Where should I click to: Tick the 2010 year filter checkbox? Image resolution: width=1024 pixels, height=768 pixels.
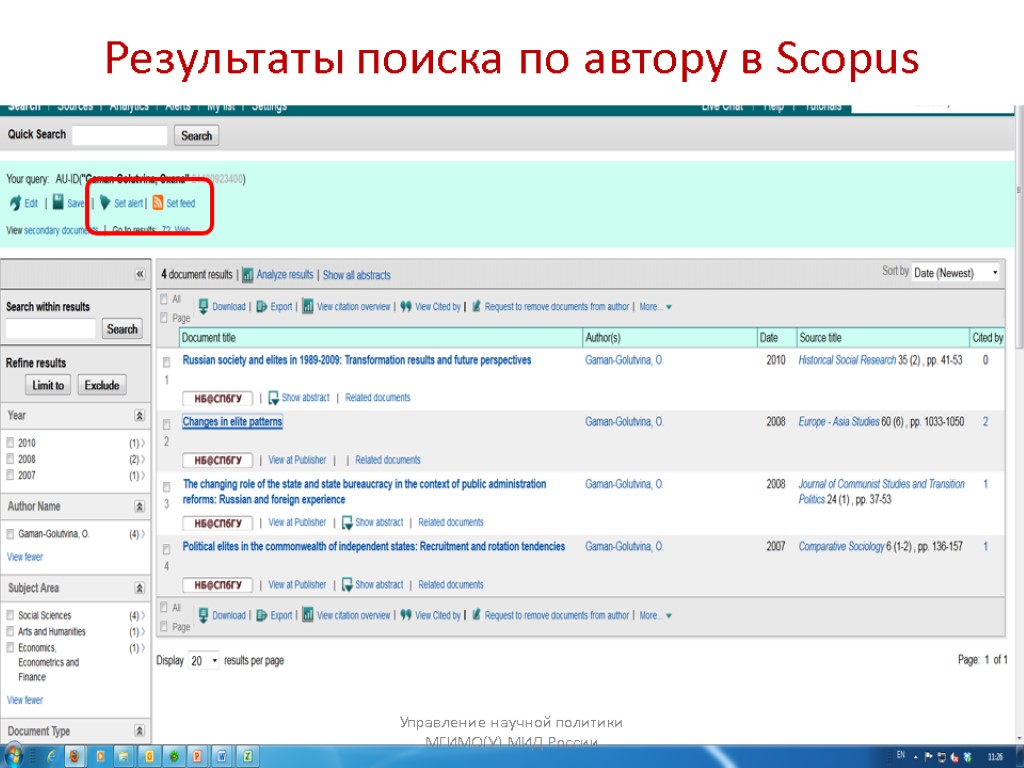(x=10, y=442)
